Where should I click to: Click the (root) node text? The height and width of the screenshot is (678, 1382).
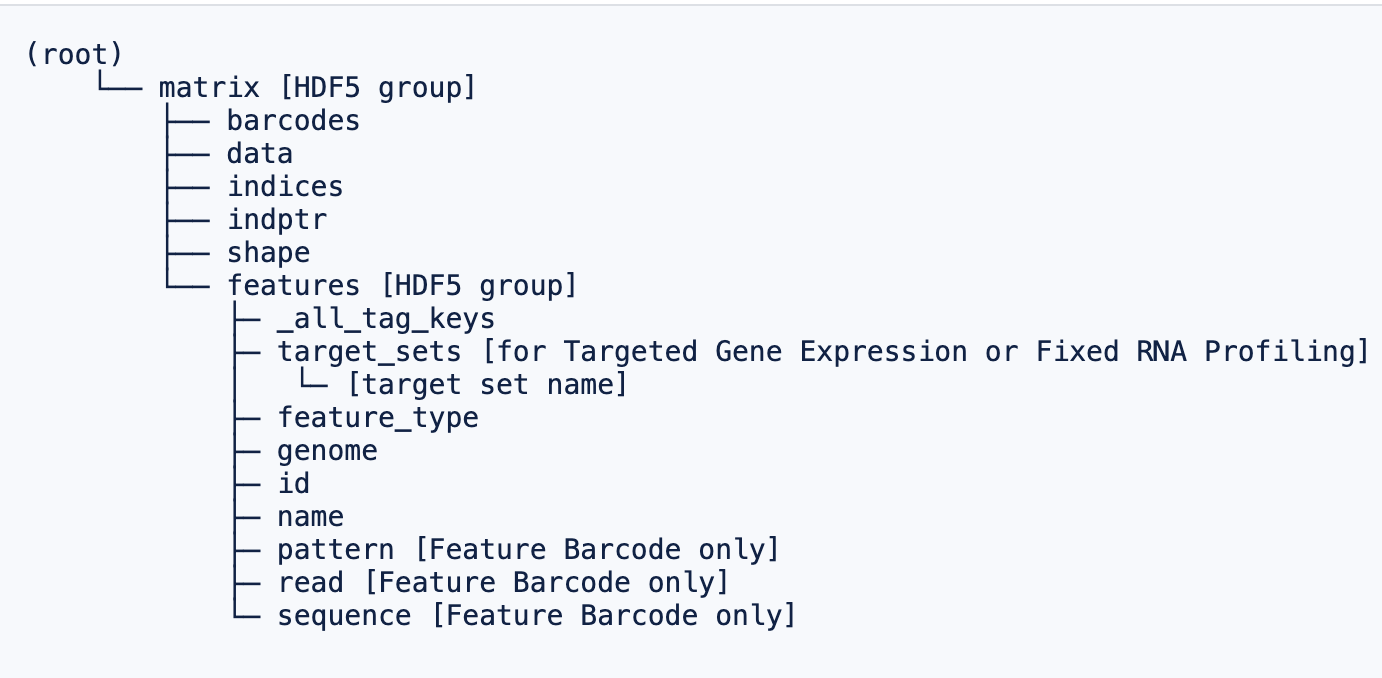pos(74,54)
